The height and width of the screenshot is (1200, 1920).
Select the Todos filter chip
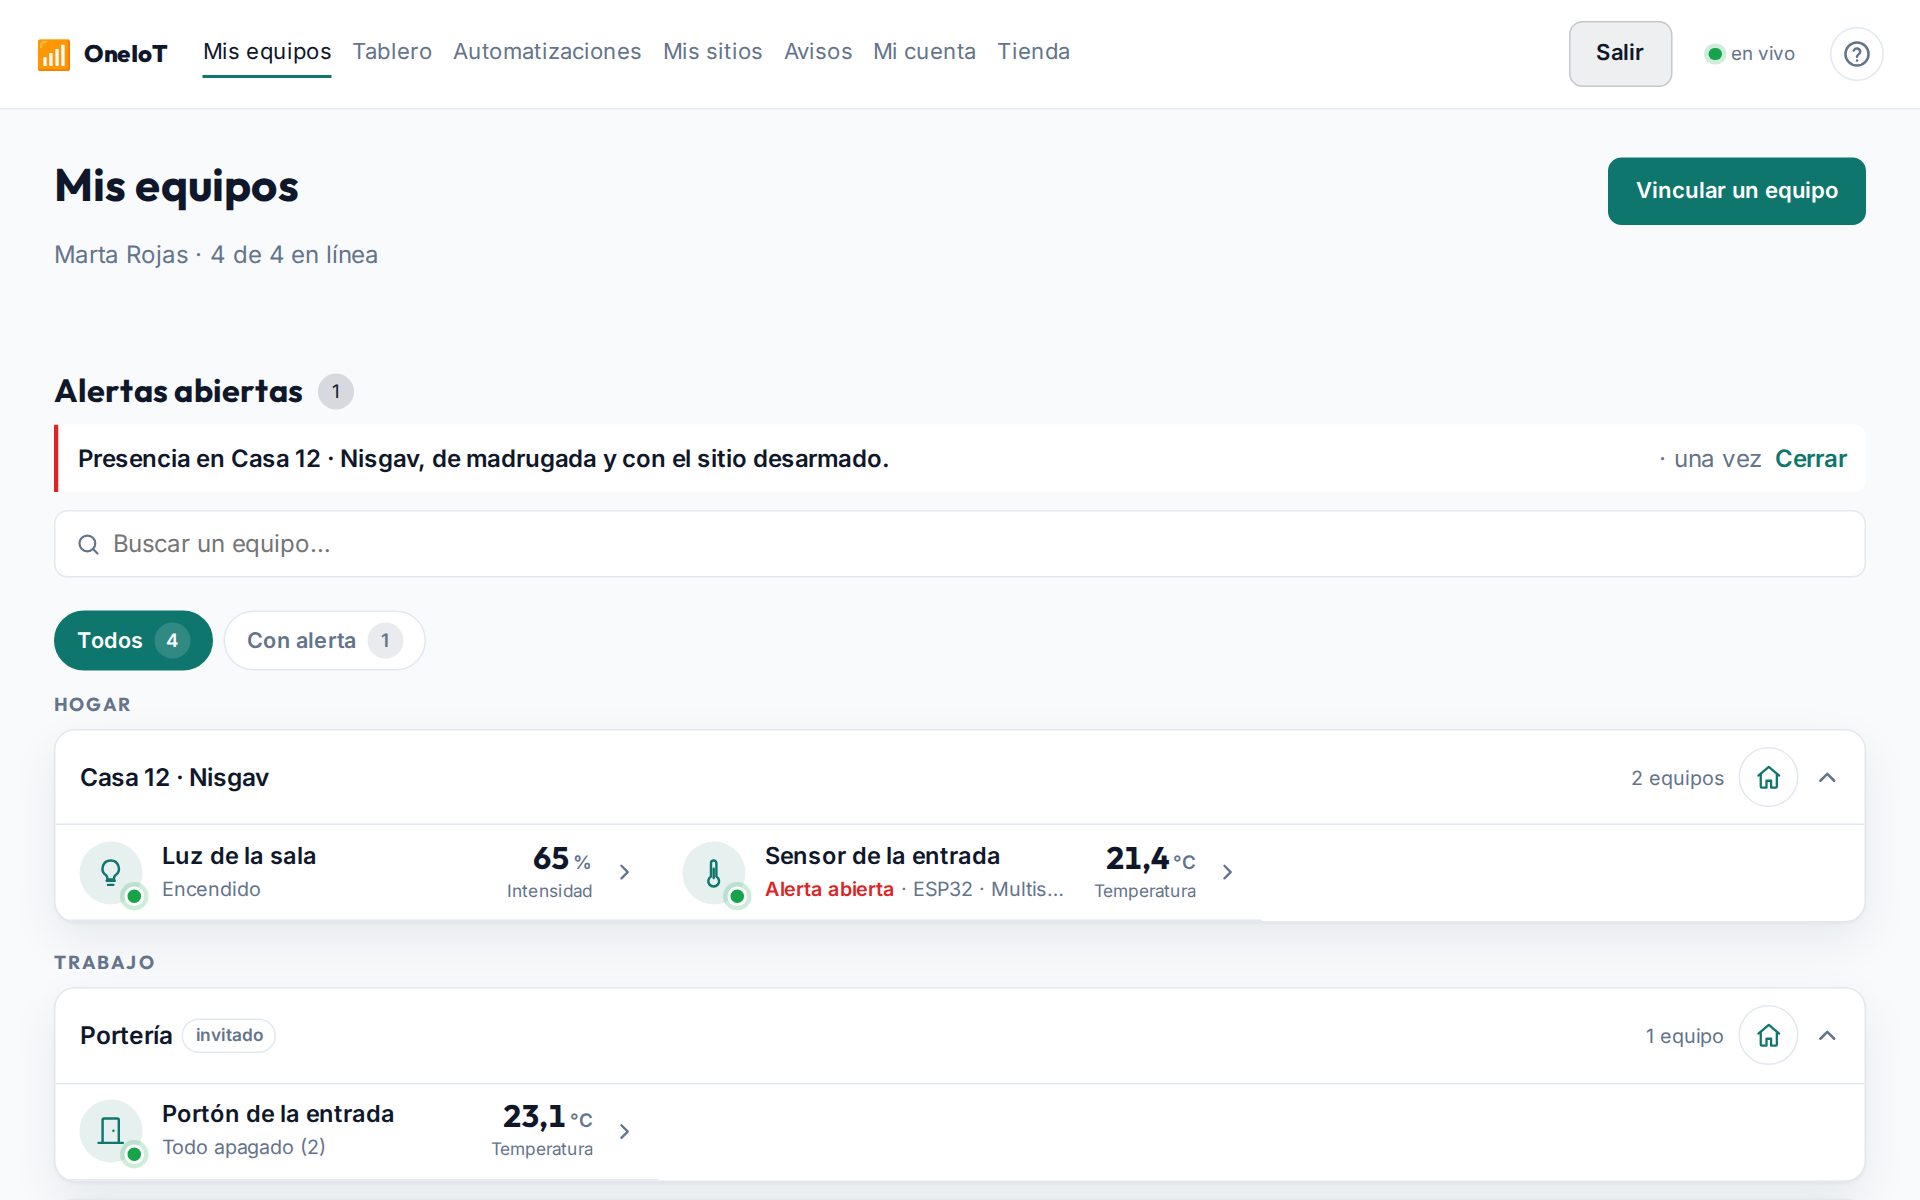pos(133,640)
